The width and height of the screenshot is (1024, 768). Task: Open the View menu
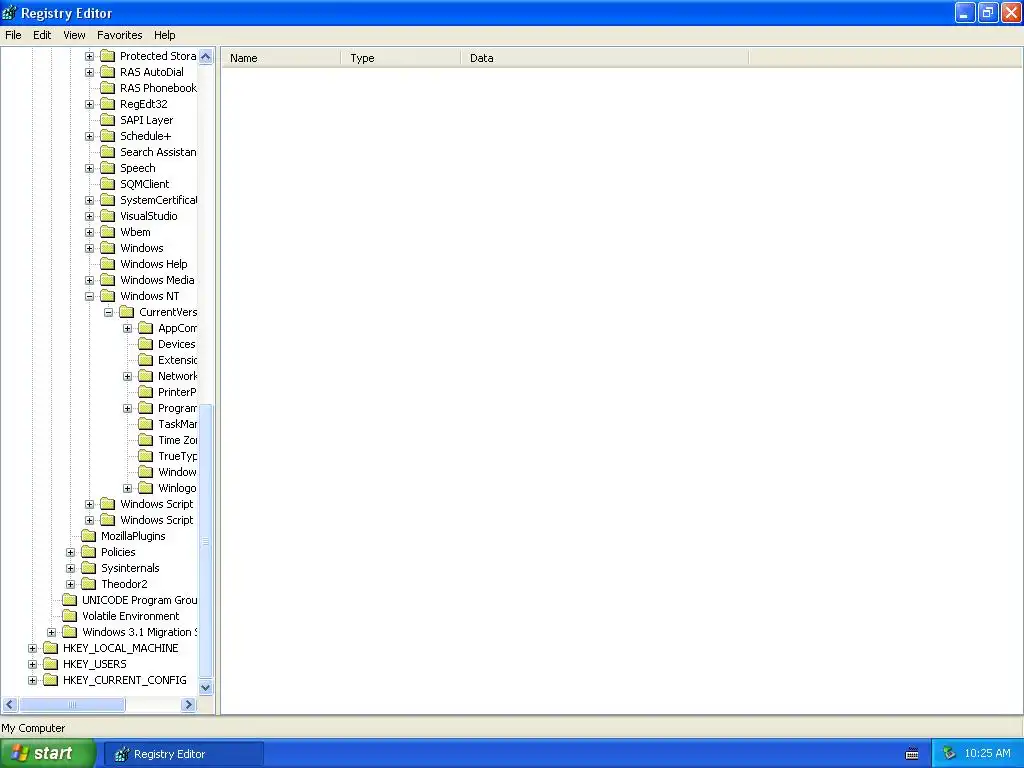74,35
